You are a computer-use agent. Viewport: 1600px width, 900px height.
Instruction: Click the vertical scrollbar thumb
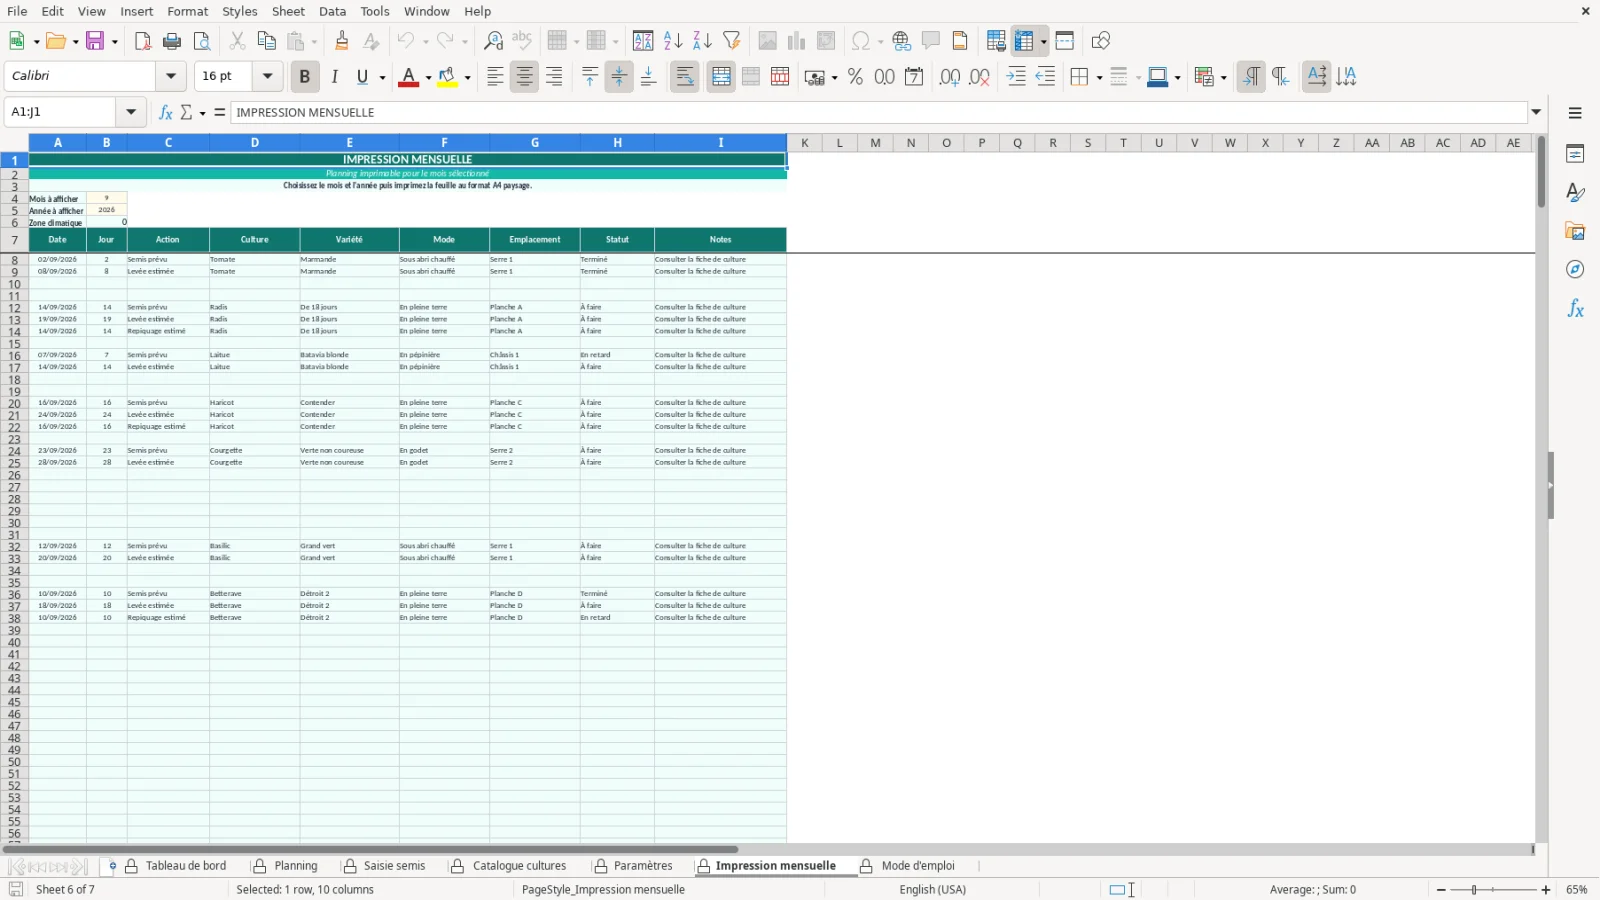(1541, 172)
